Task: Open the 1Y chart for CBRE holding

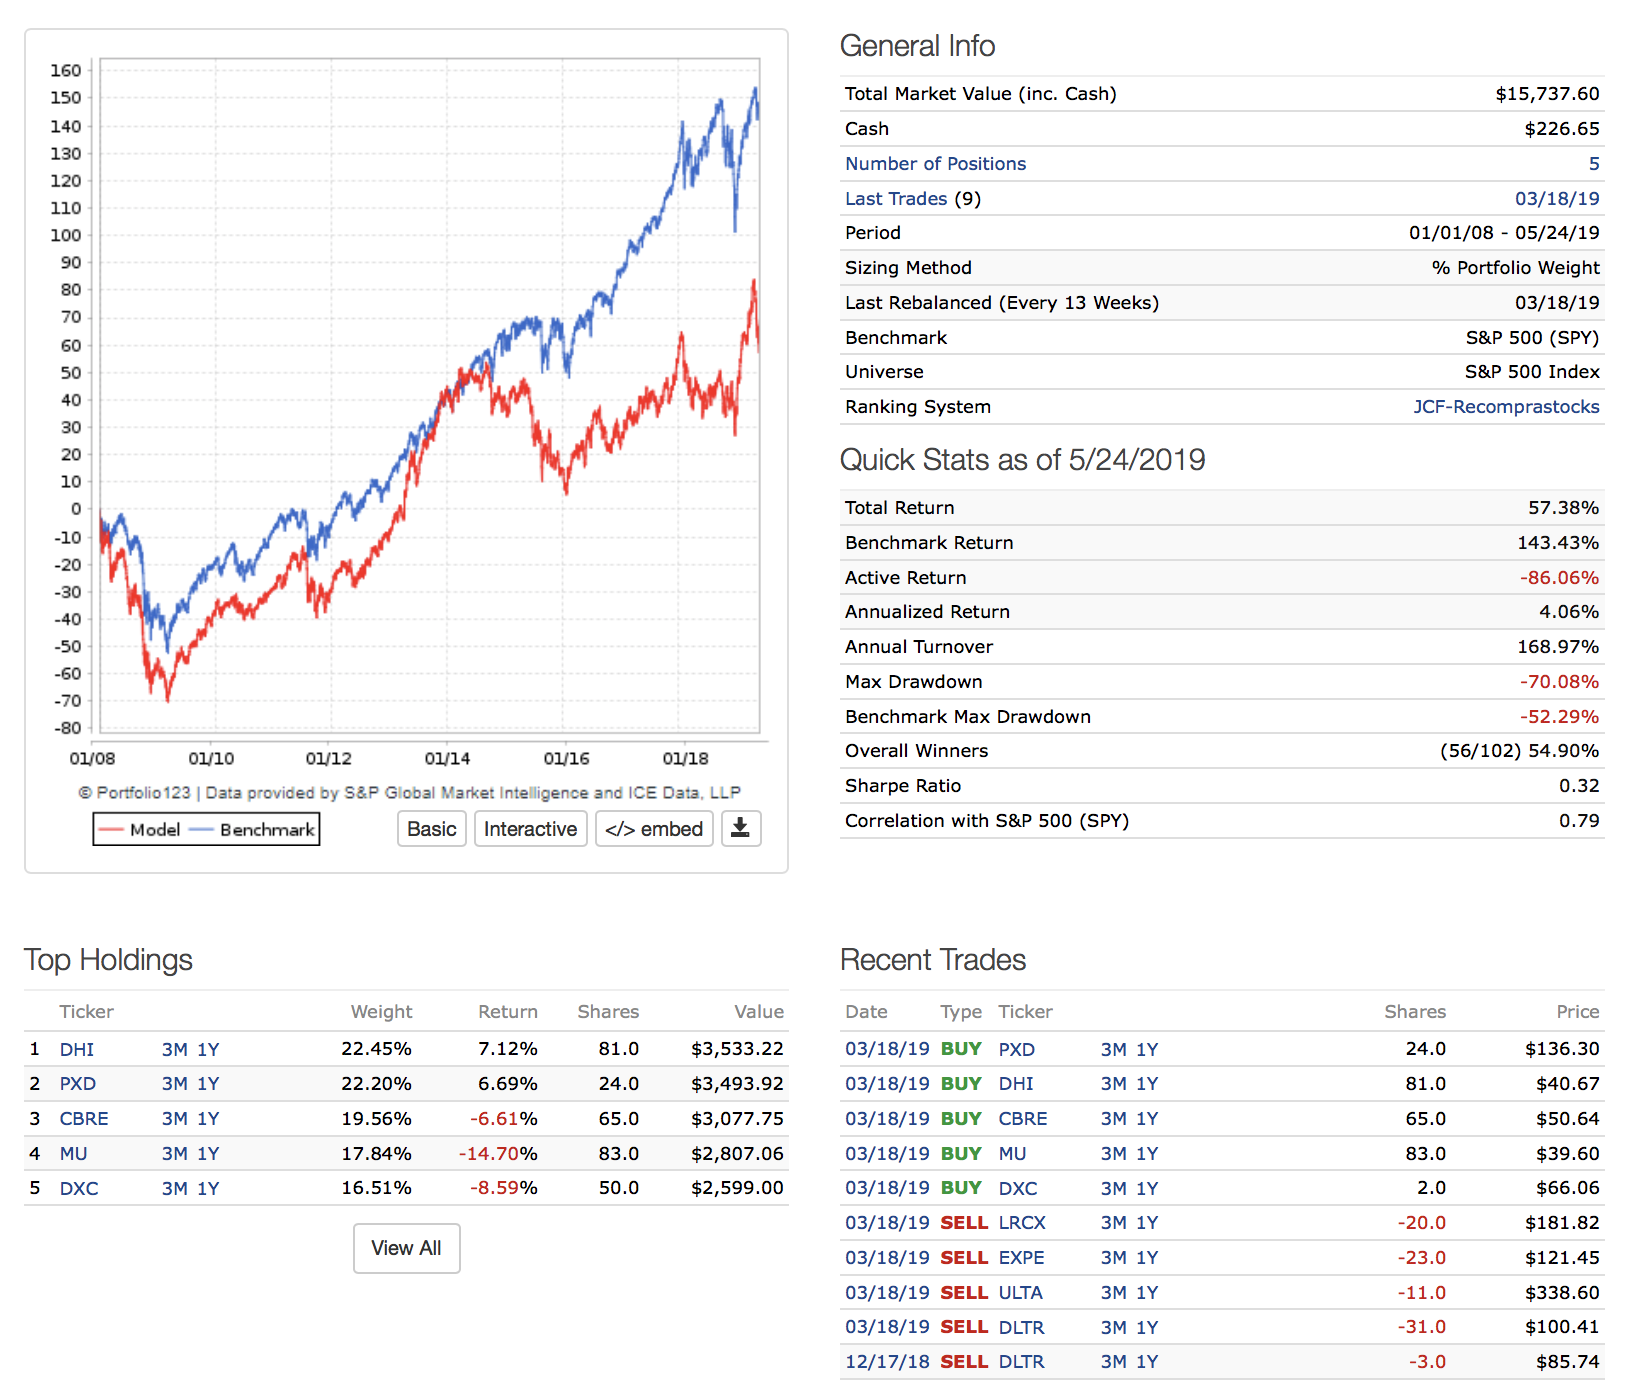Action: point(208,1119)
